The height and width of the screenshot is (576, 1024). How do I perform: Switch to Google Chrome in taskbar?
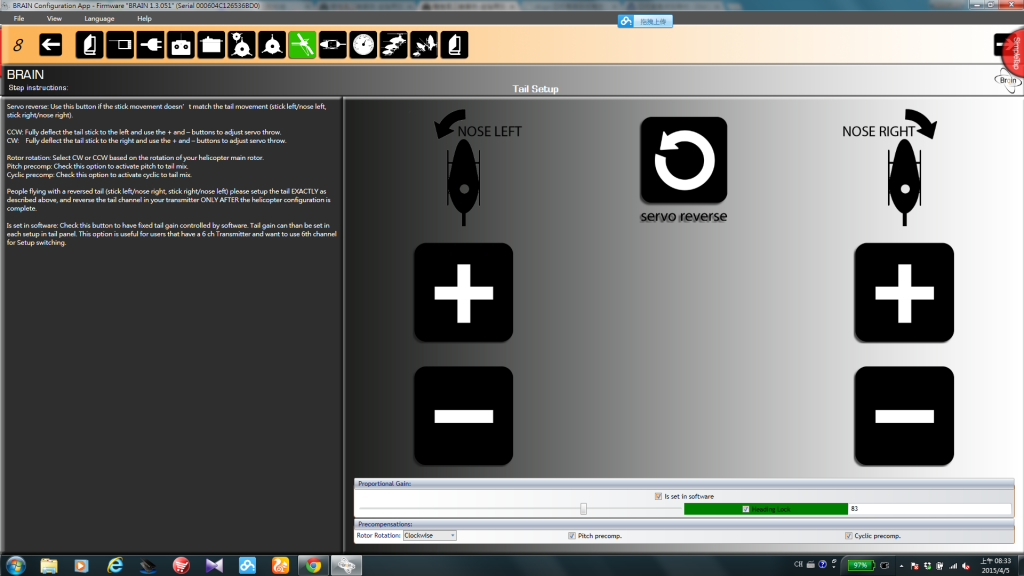point(313,565)
